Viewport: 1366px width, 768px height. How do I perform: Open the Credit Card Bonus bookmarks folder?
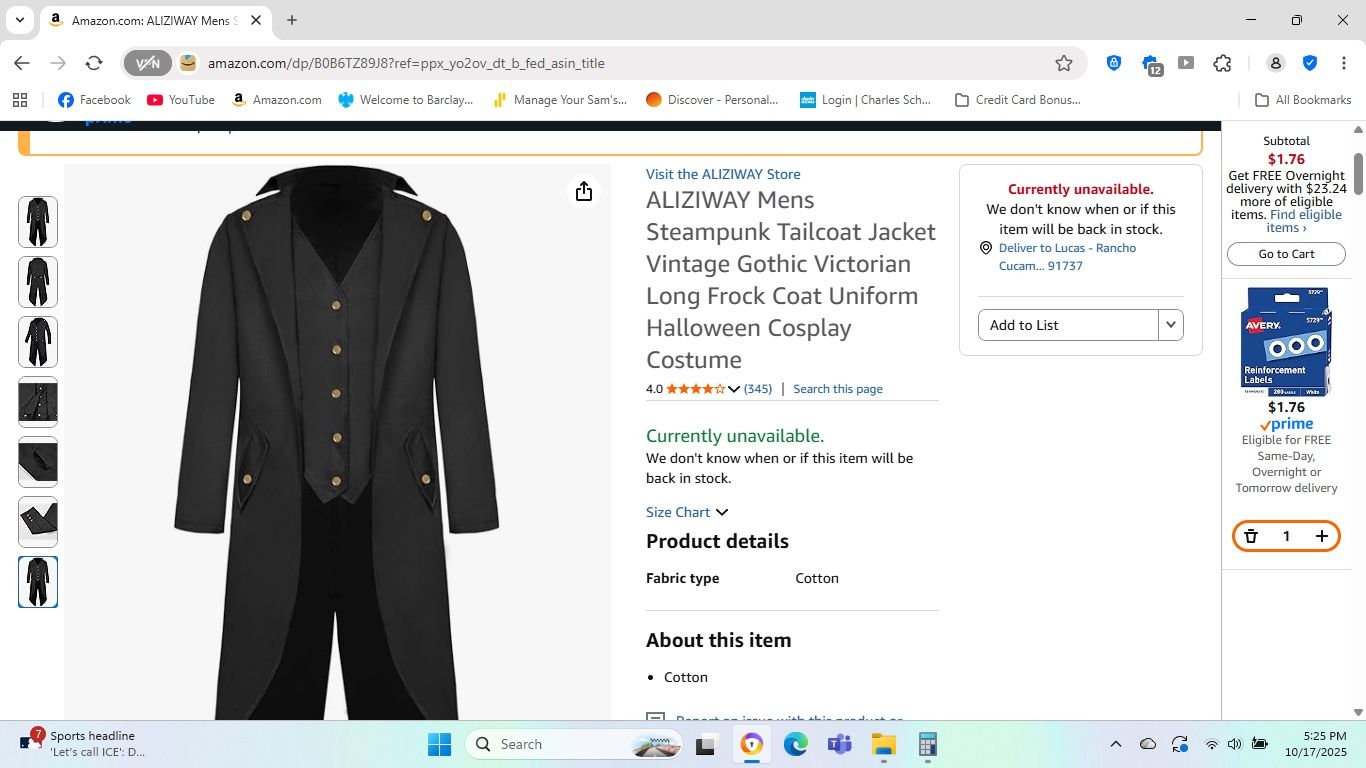click(1017, 100)
